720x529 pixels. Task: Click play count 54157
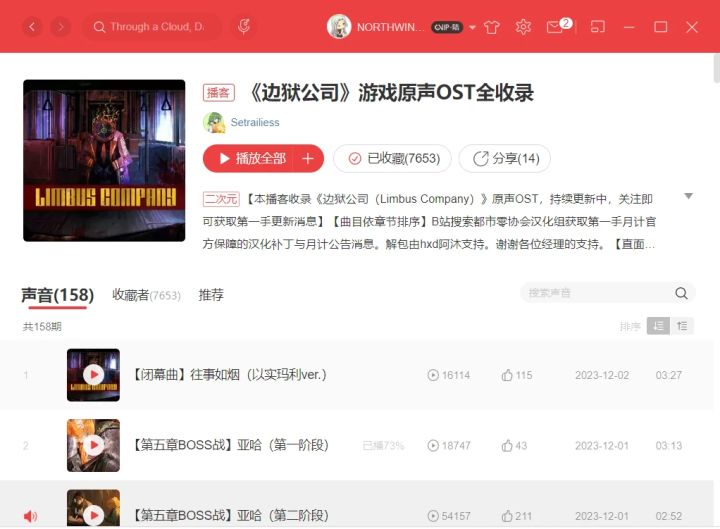pos(449,516)
